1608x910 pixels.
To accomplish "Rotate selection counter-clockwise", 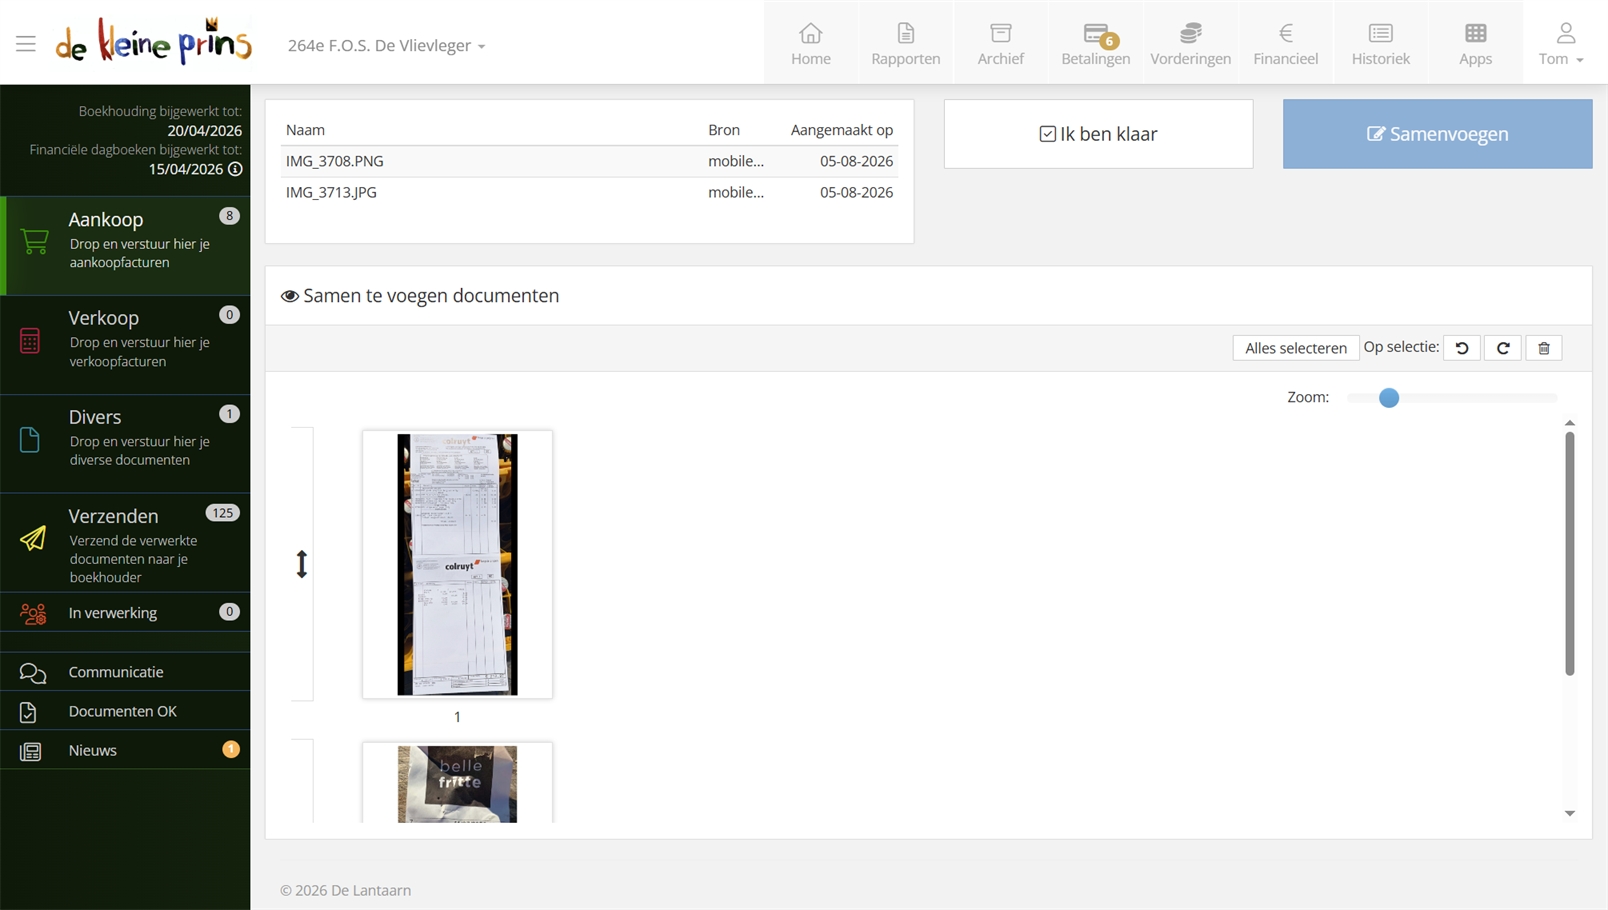I will (1462, 348).
